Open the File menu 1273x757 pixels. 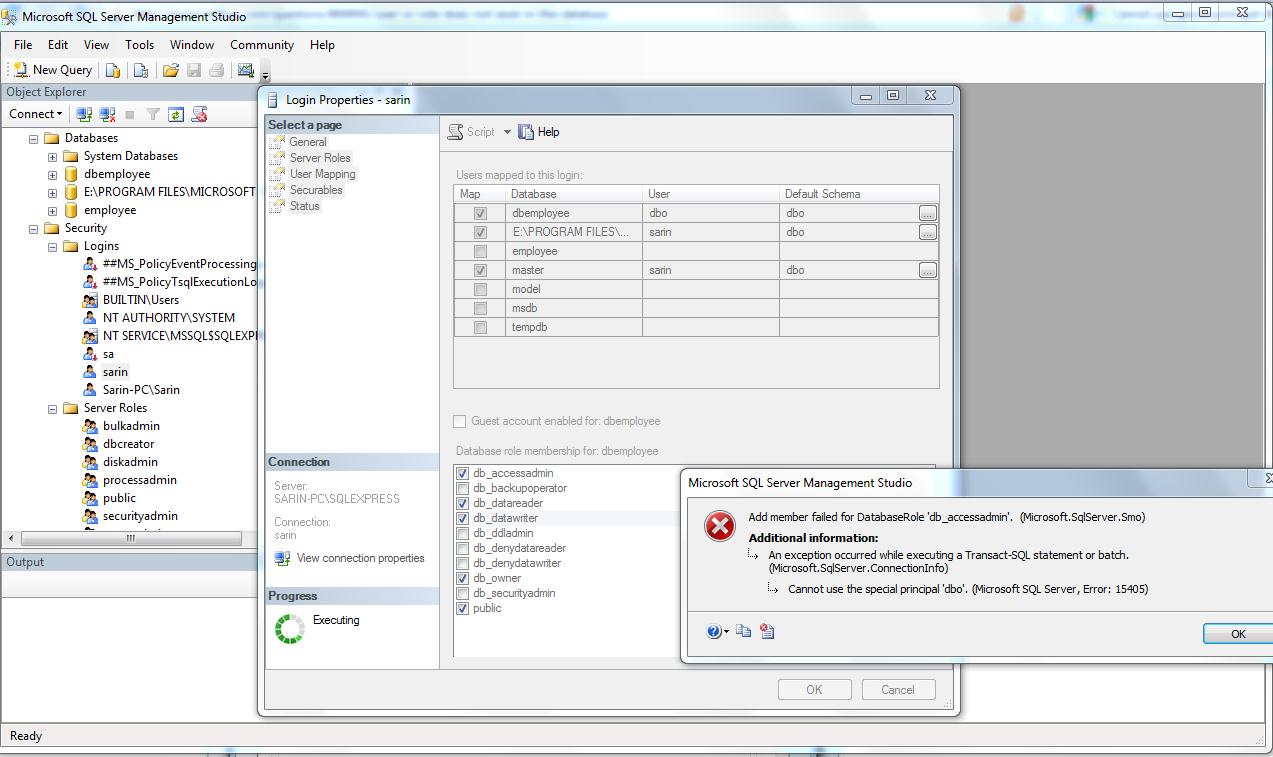pyautogui.click(x=23, y=45)
